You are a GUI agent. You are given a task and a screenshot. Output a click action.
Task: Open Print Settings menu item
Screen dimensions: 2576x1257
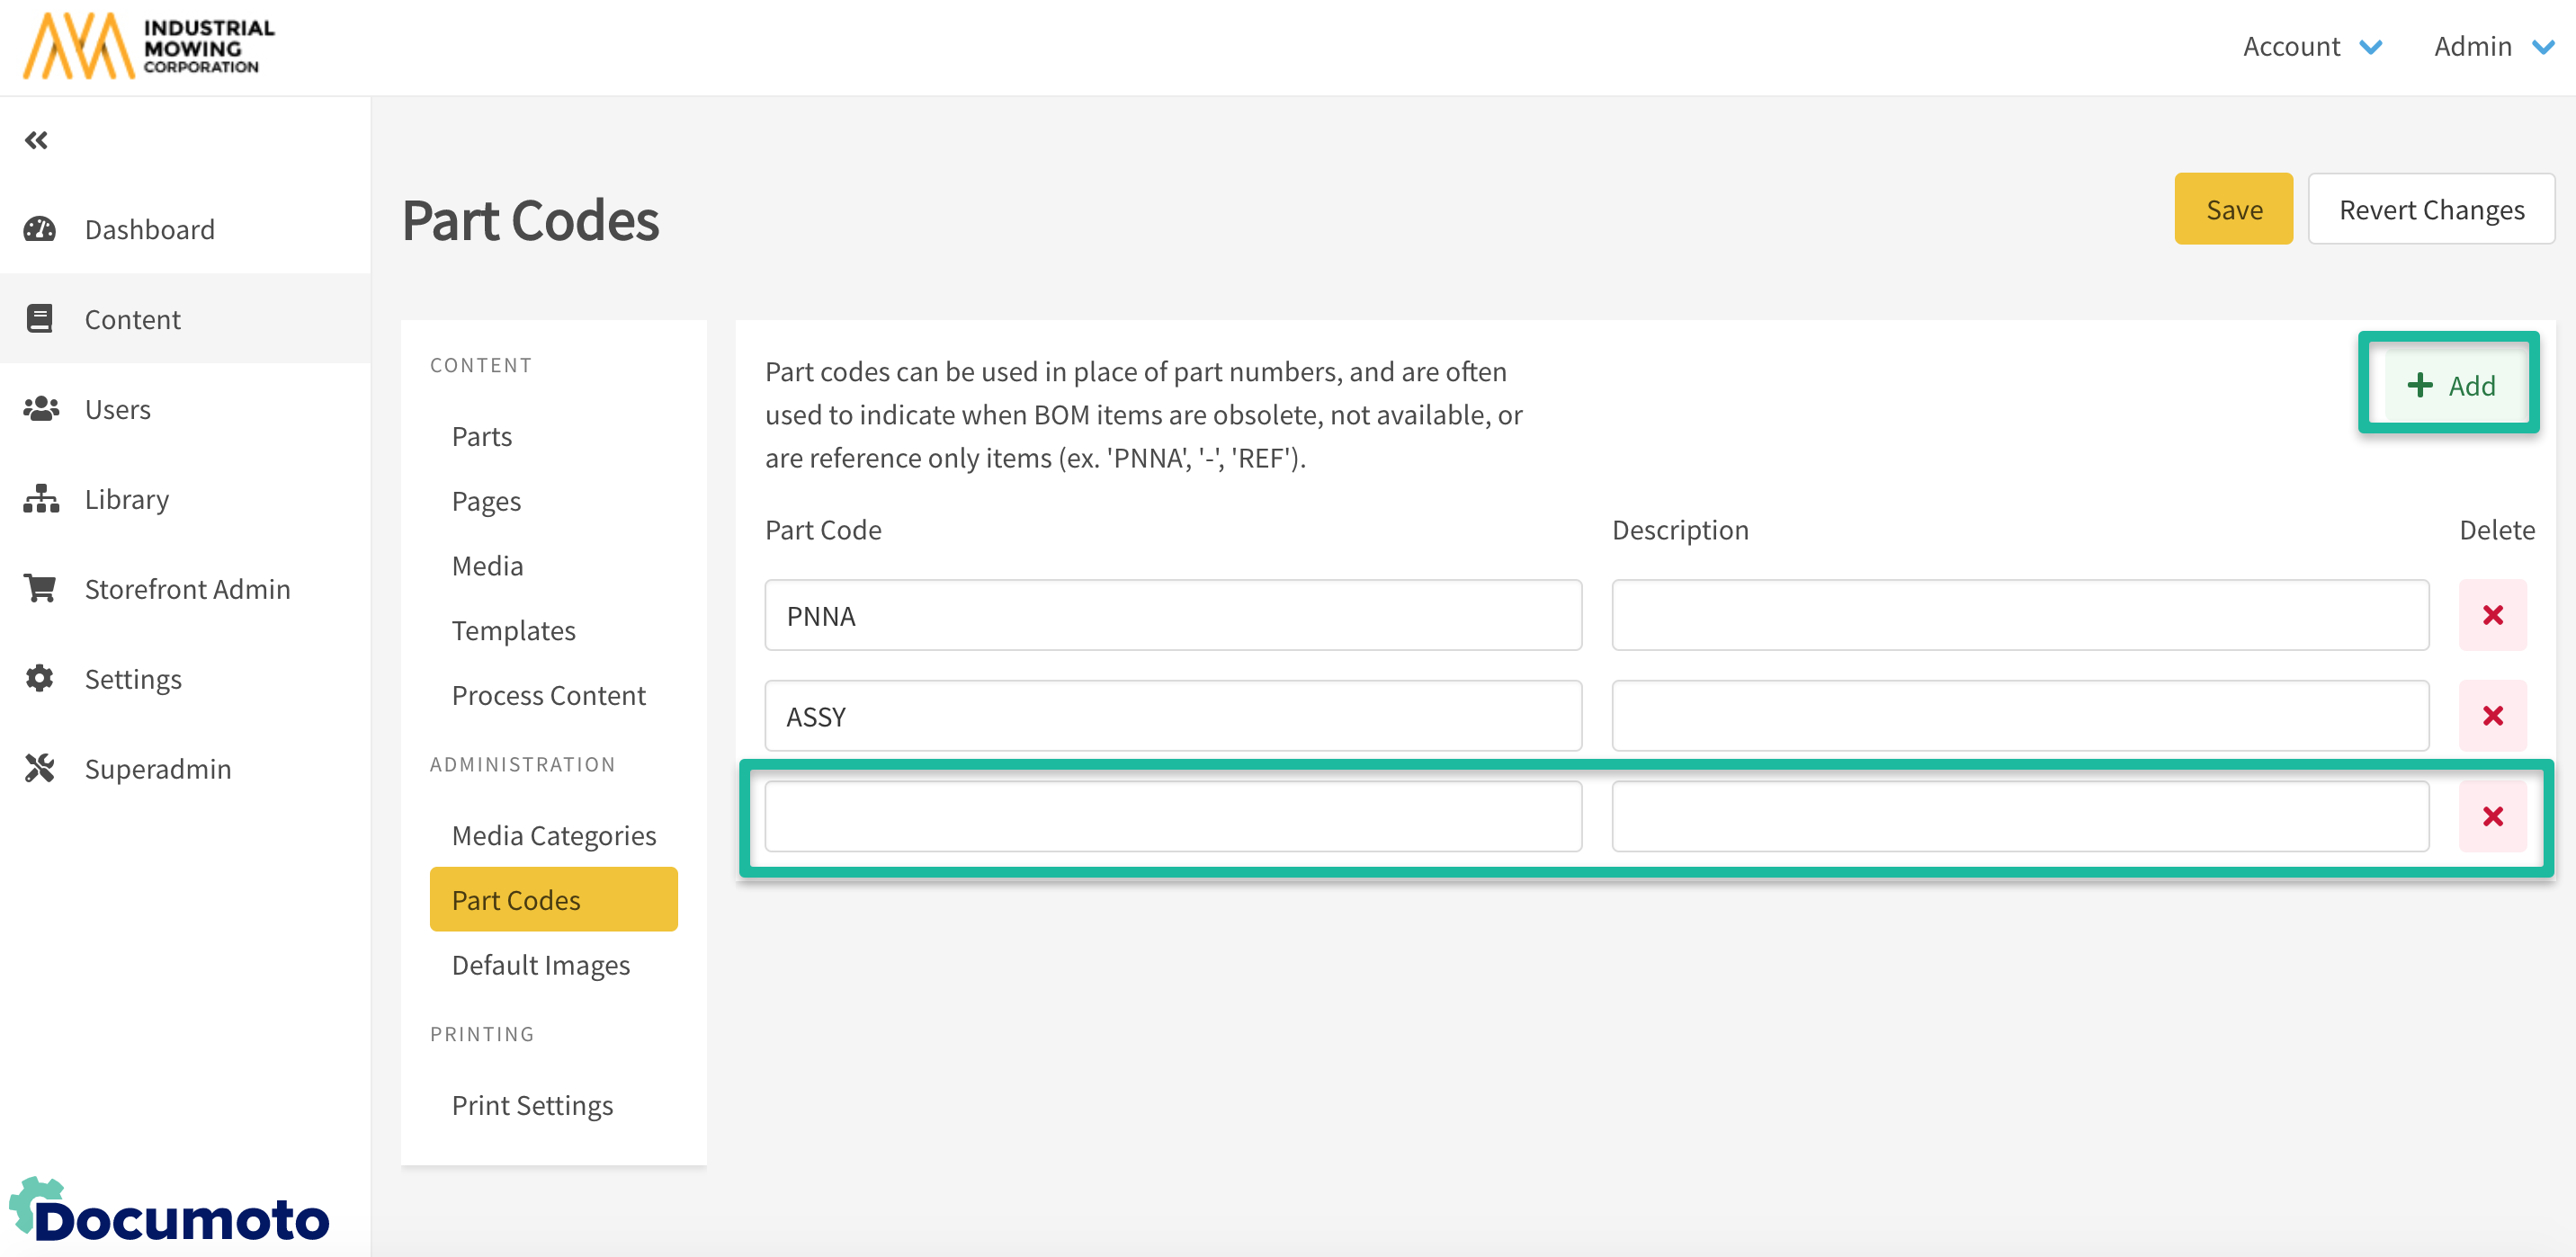[x=532, y=1105]
